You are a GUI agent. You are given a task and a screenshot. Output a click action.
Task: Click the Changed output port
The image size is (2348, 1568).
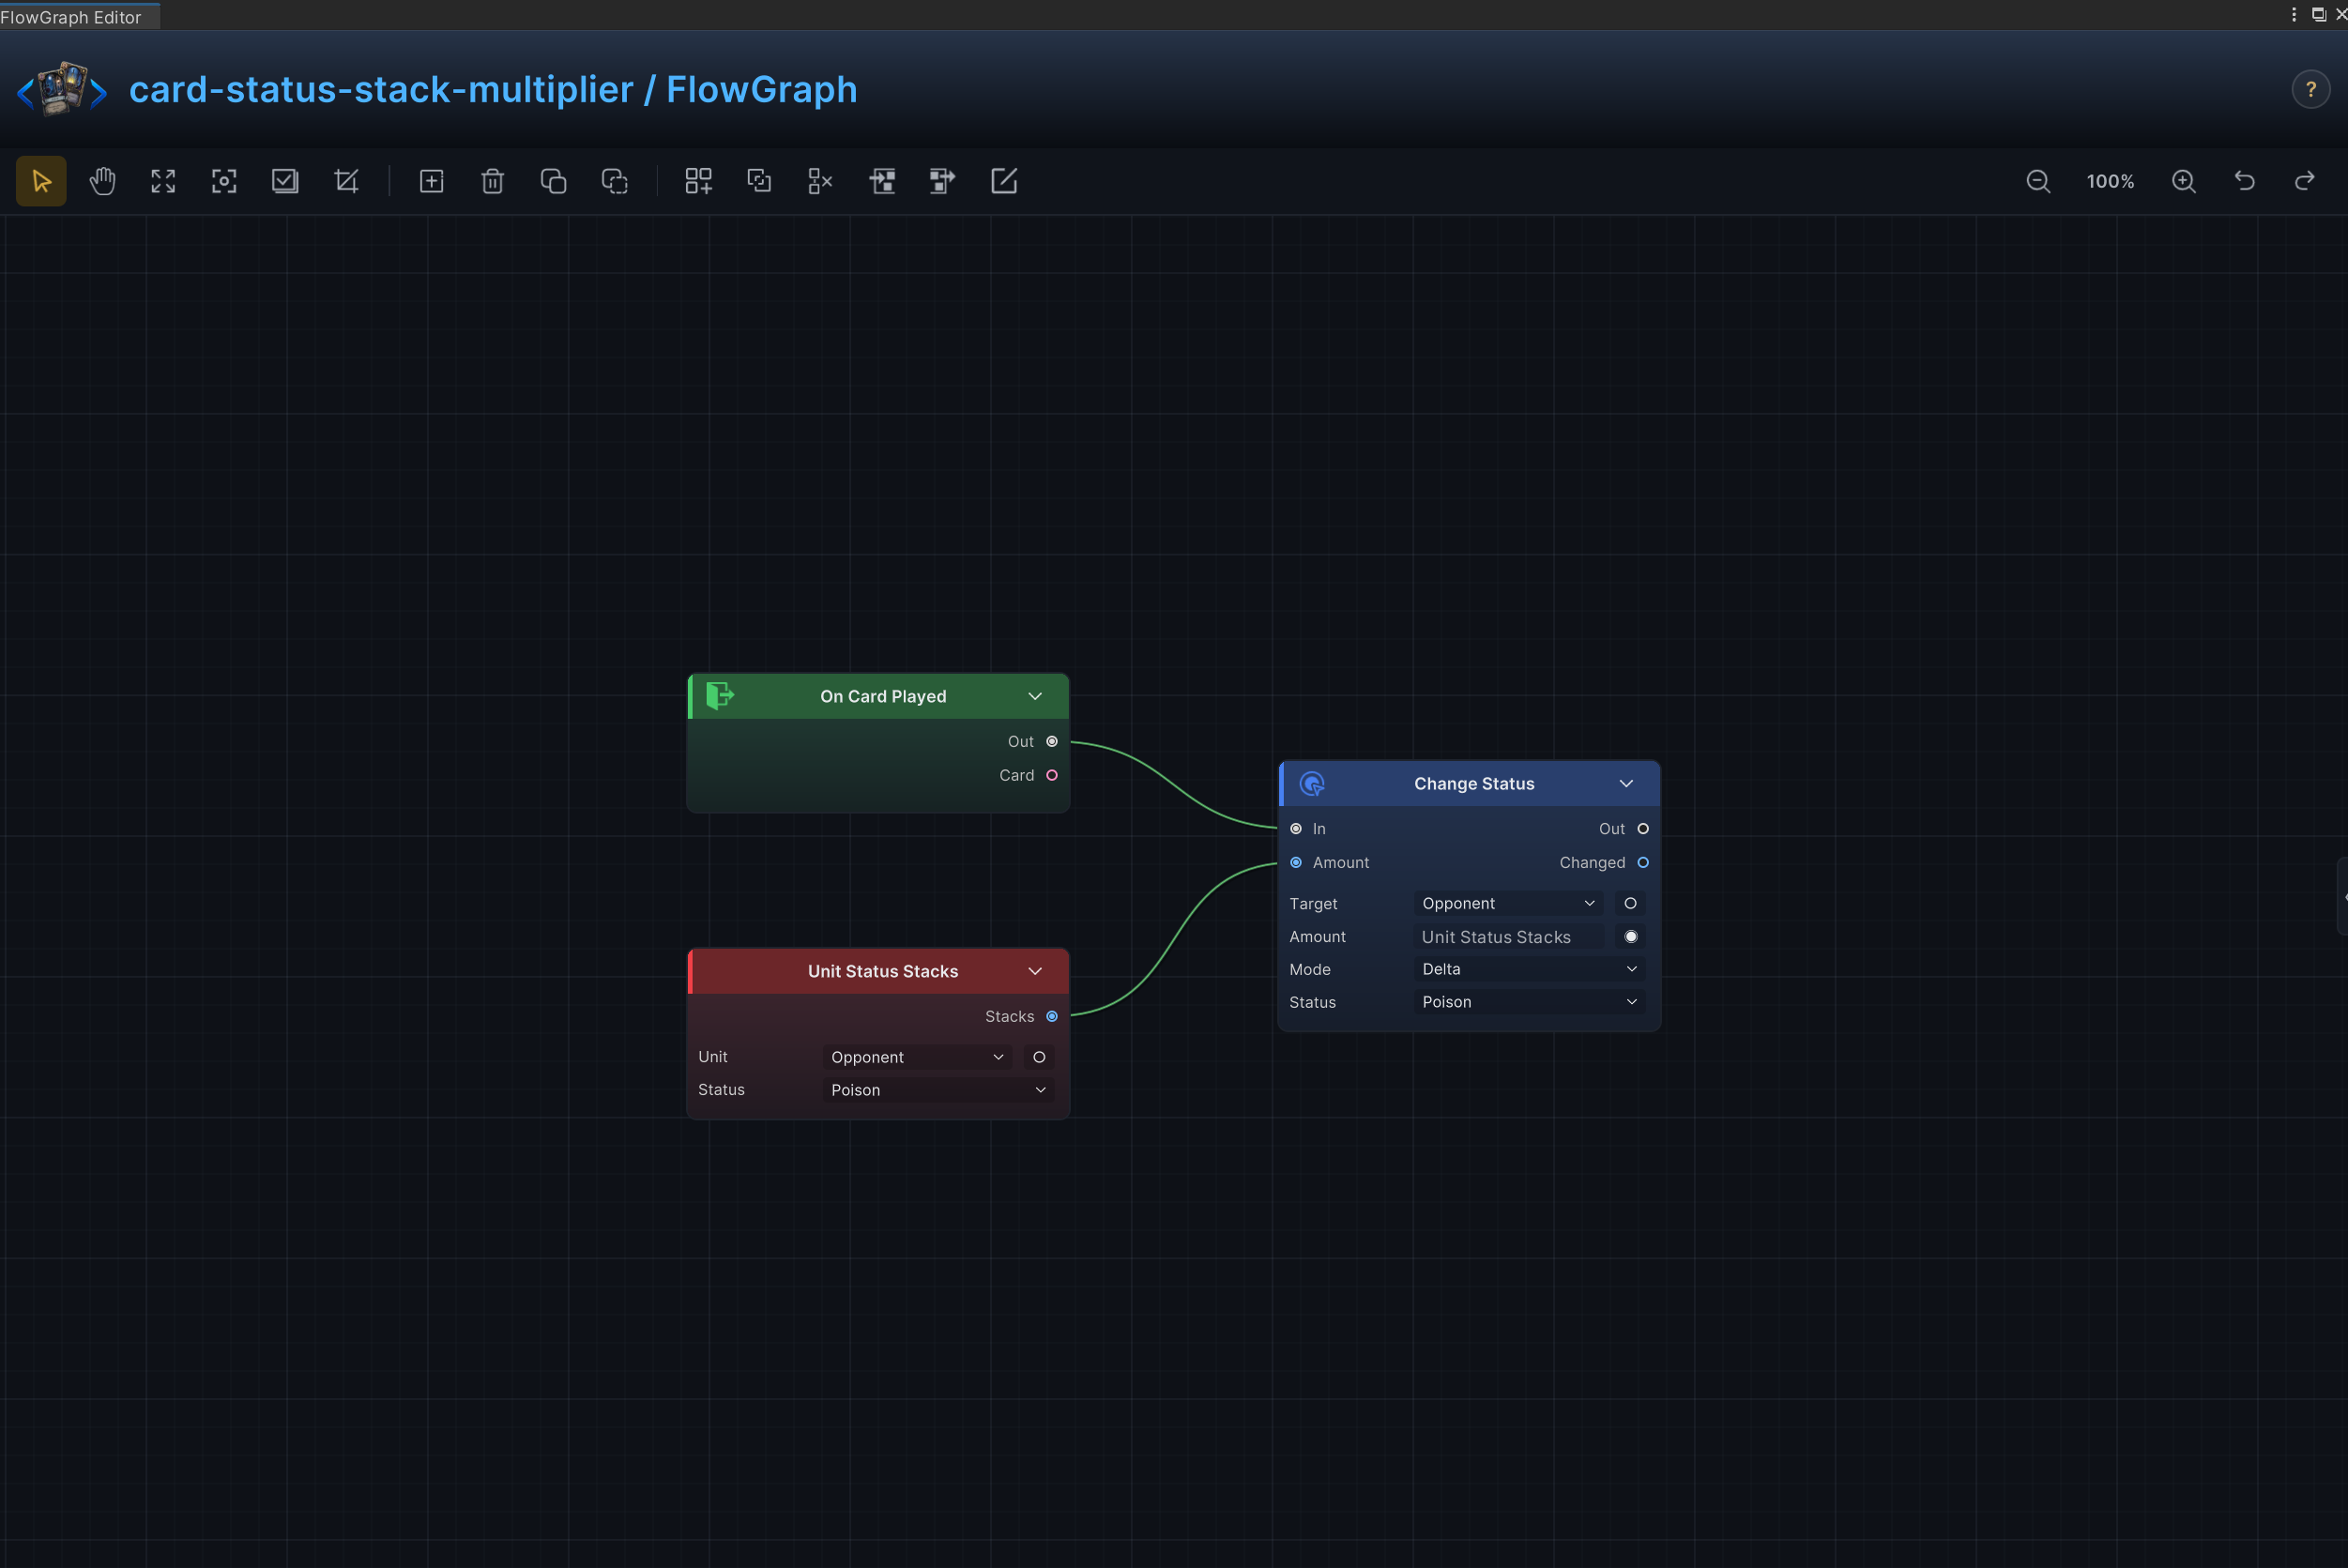pos(1643,863)
